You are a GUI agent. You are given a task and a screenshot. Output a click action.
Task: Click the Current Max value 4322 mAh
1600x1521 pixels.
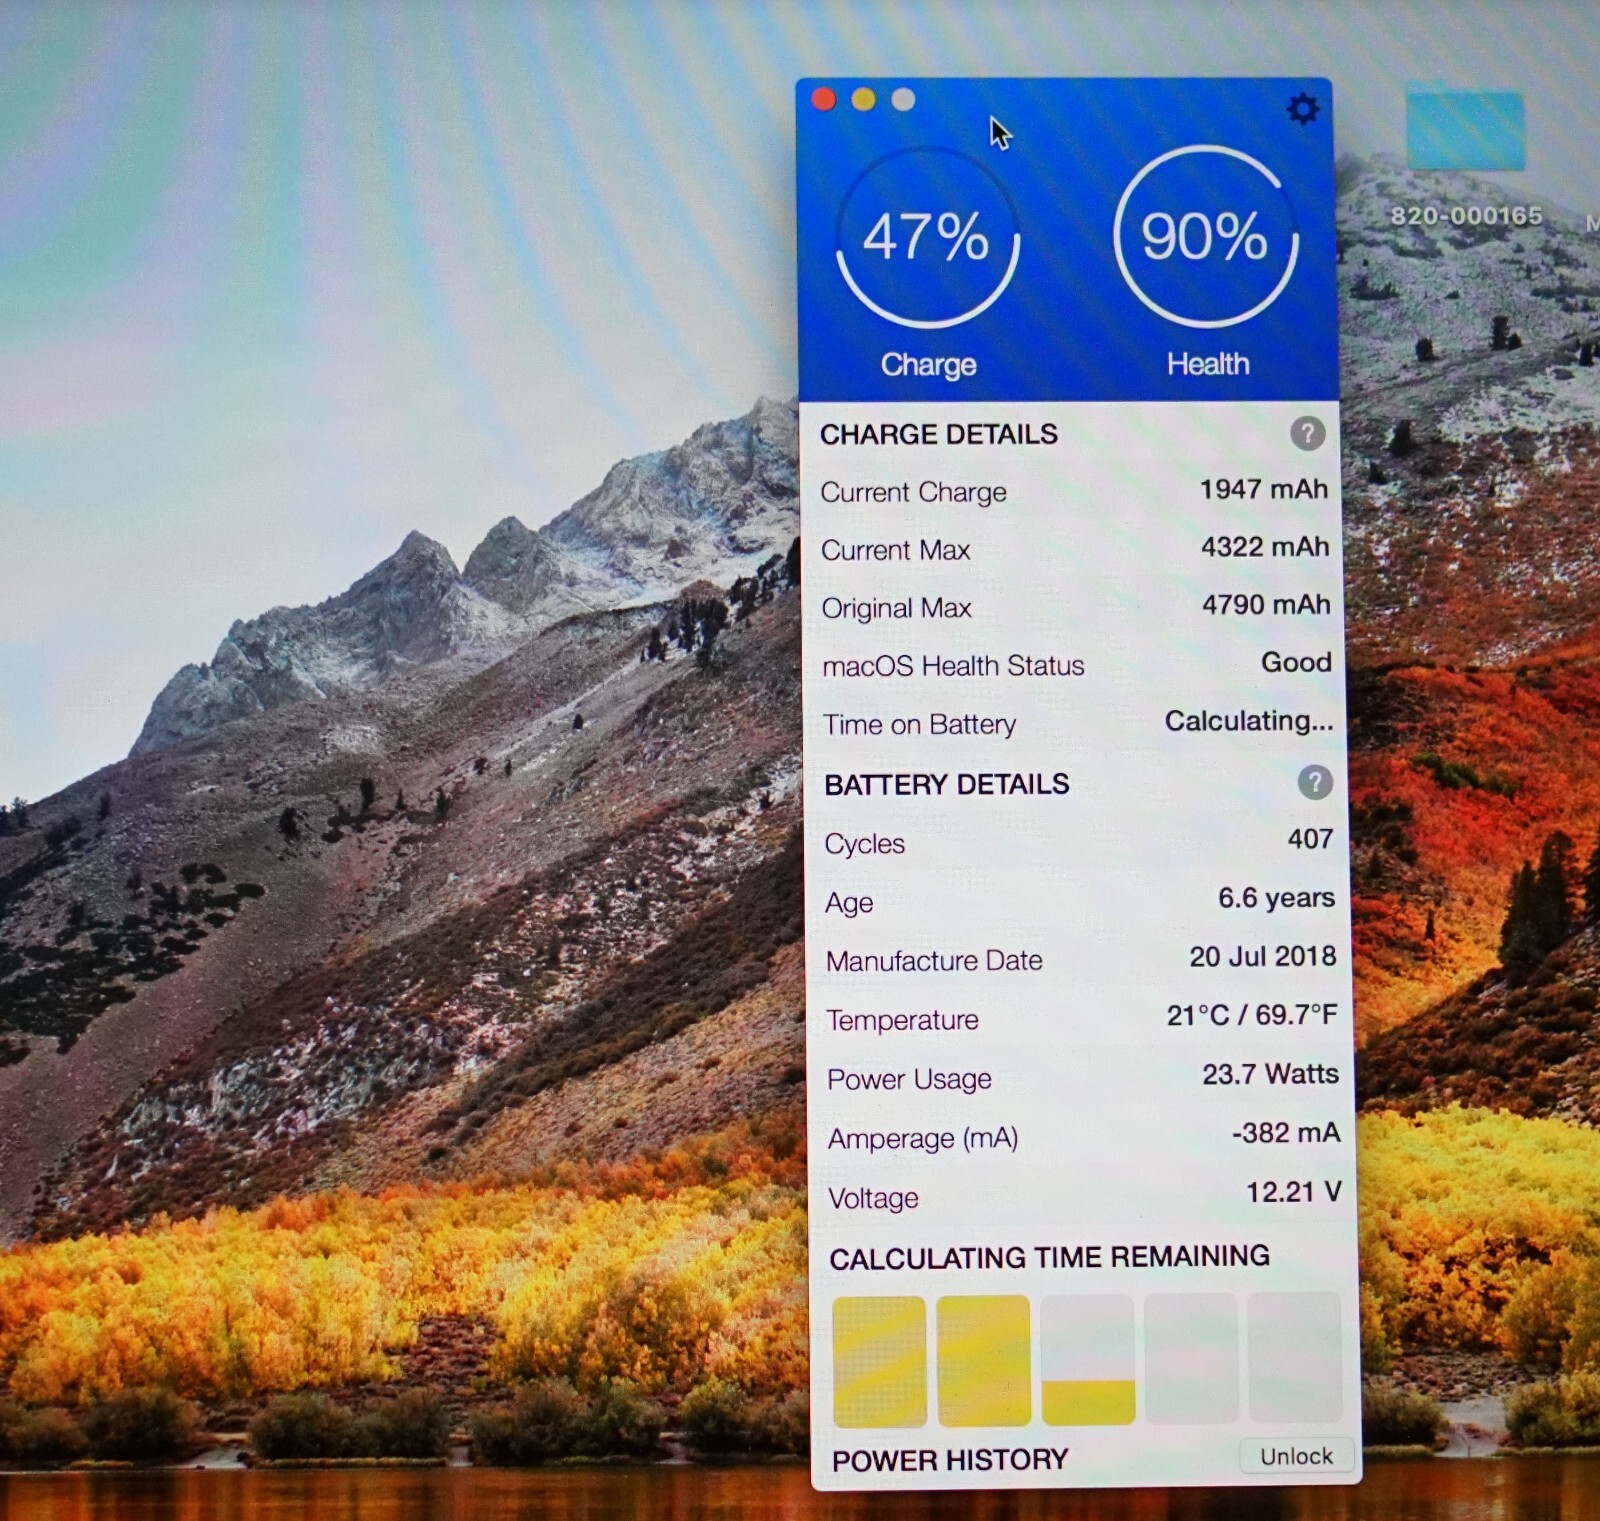pos(1265,547)
